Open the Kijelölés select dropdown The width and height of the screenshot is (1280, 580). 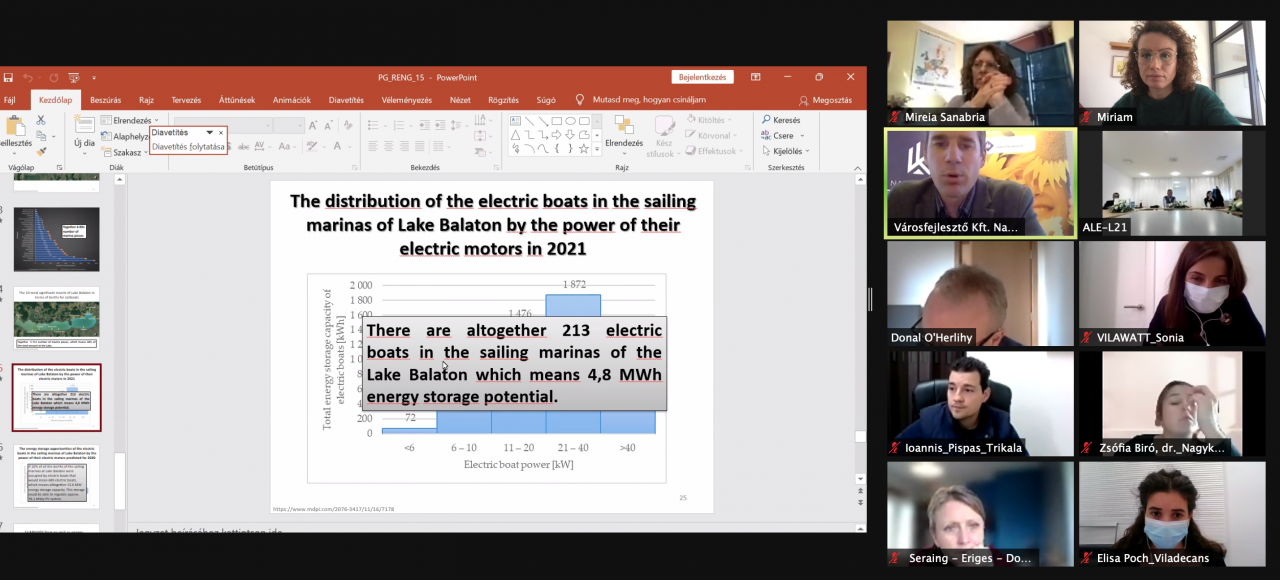788,152
